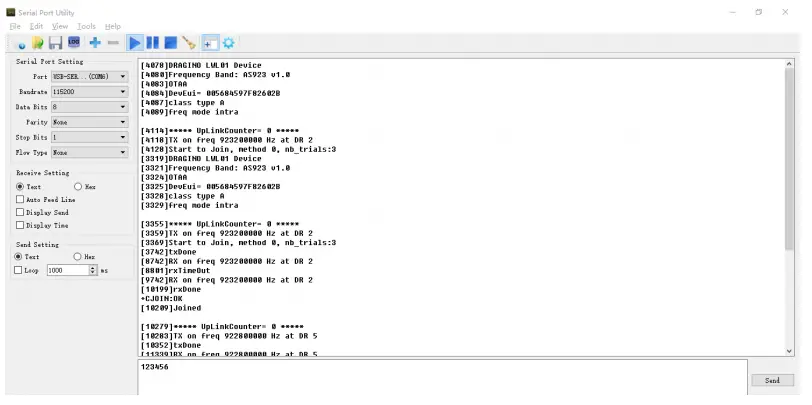
Task: Select Hex in Receive Setting
Action: tap(85, 186)
